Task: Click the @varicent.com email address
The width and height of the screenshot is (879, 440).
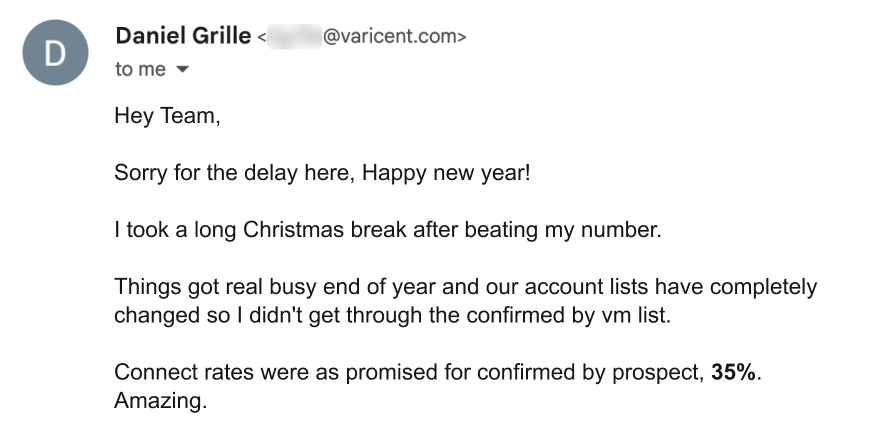Action: [x=393, y=38]
